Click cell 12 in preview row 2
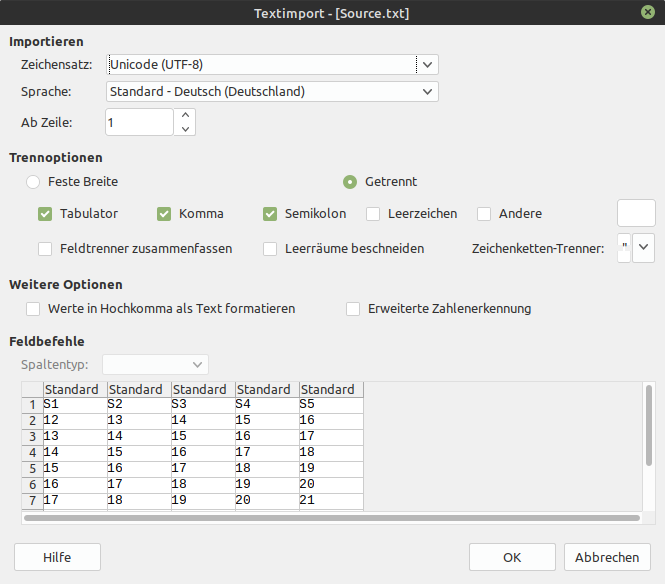665x584 pixels. 75,421
